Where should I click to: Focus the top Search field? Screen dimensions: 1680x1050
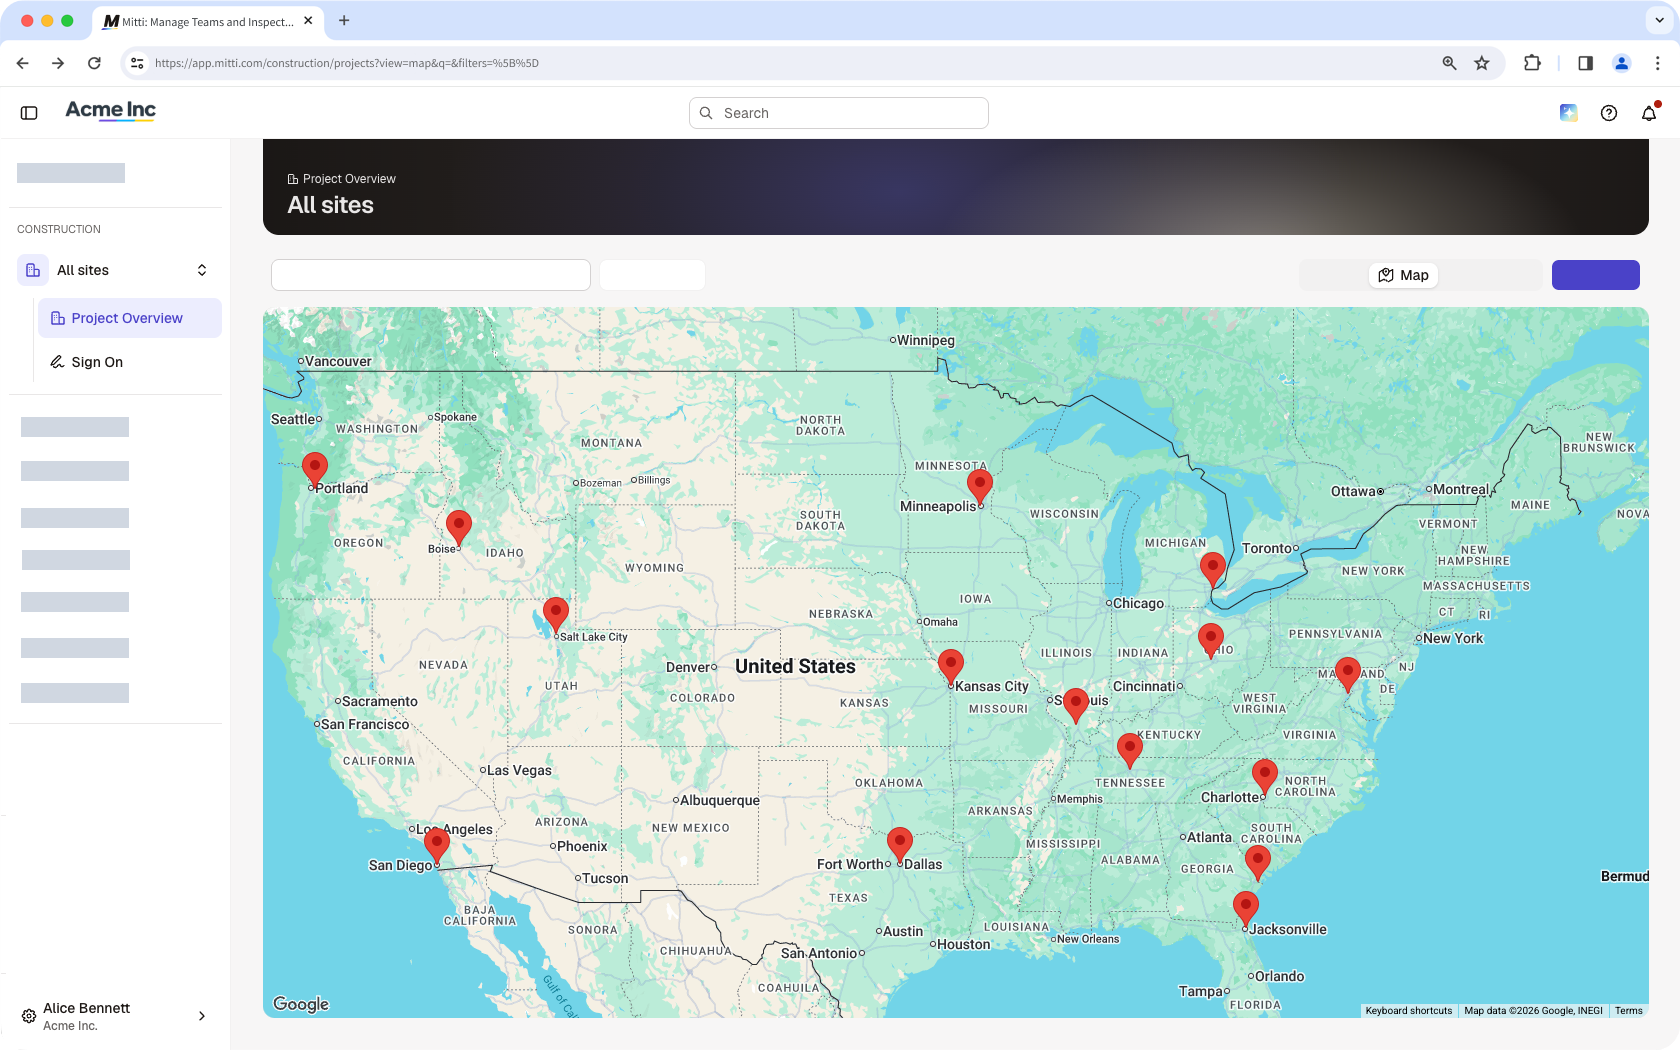point(839,113)
